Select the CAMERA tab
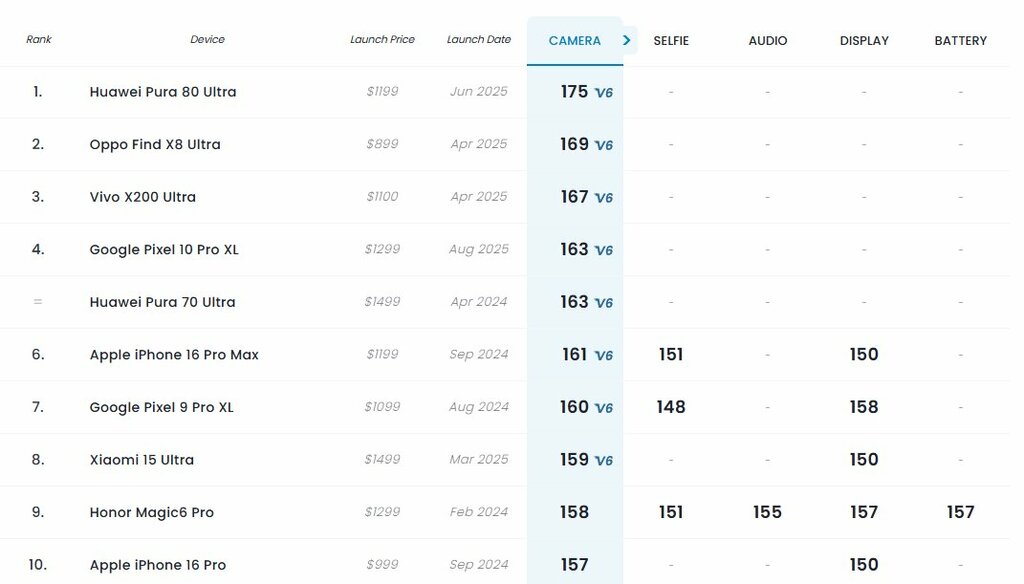 [x=574, y=41]
